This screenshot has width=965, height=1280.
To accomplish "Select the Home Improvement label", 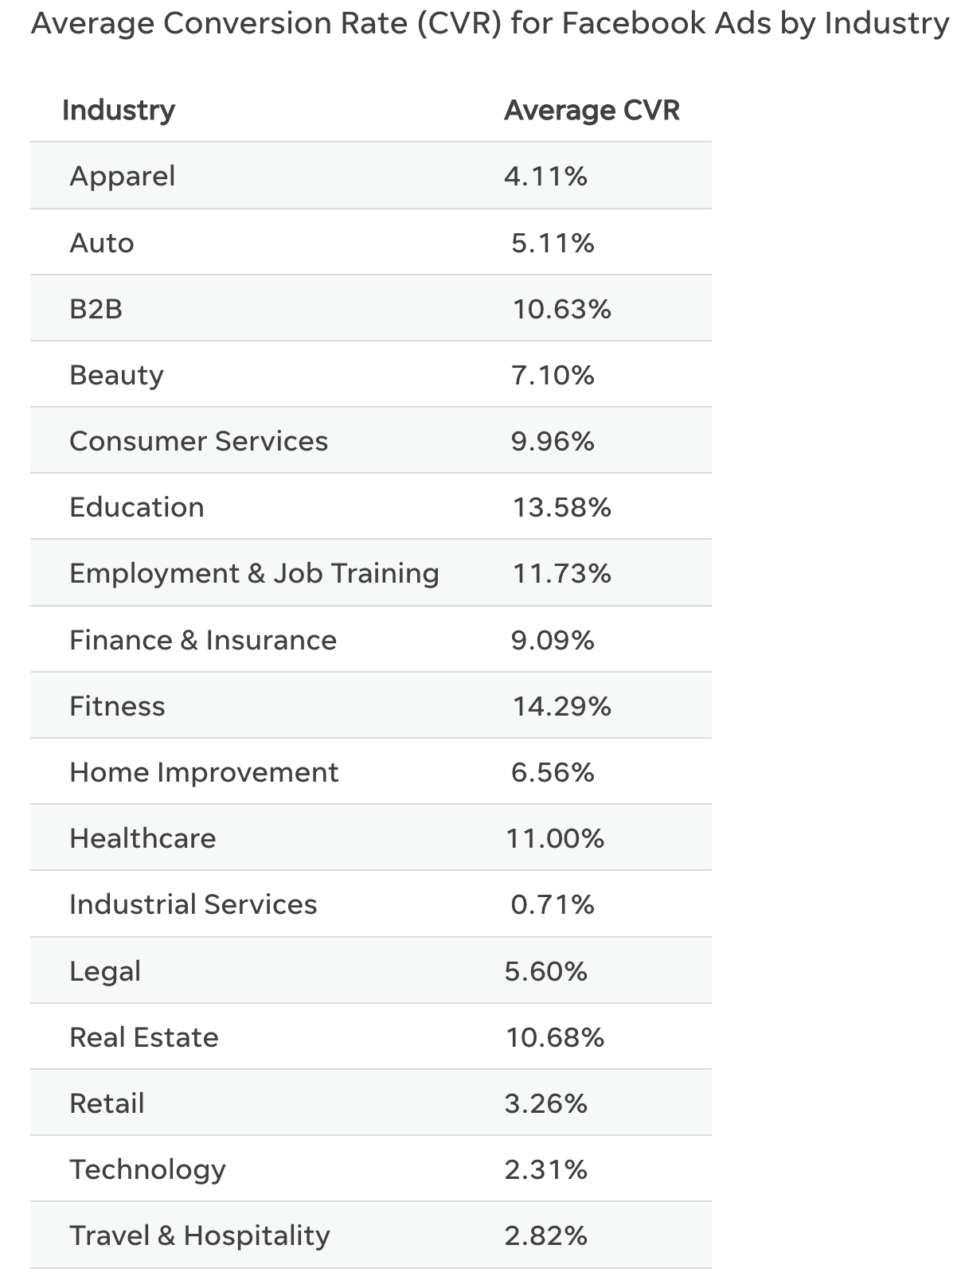I will tap(204, 772).
